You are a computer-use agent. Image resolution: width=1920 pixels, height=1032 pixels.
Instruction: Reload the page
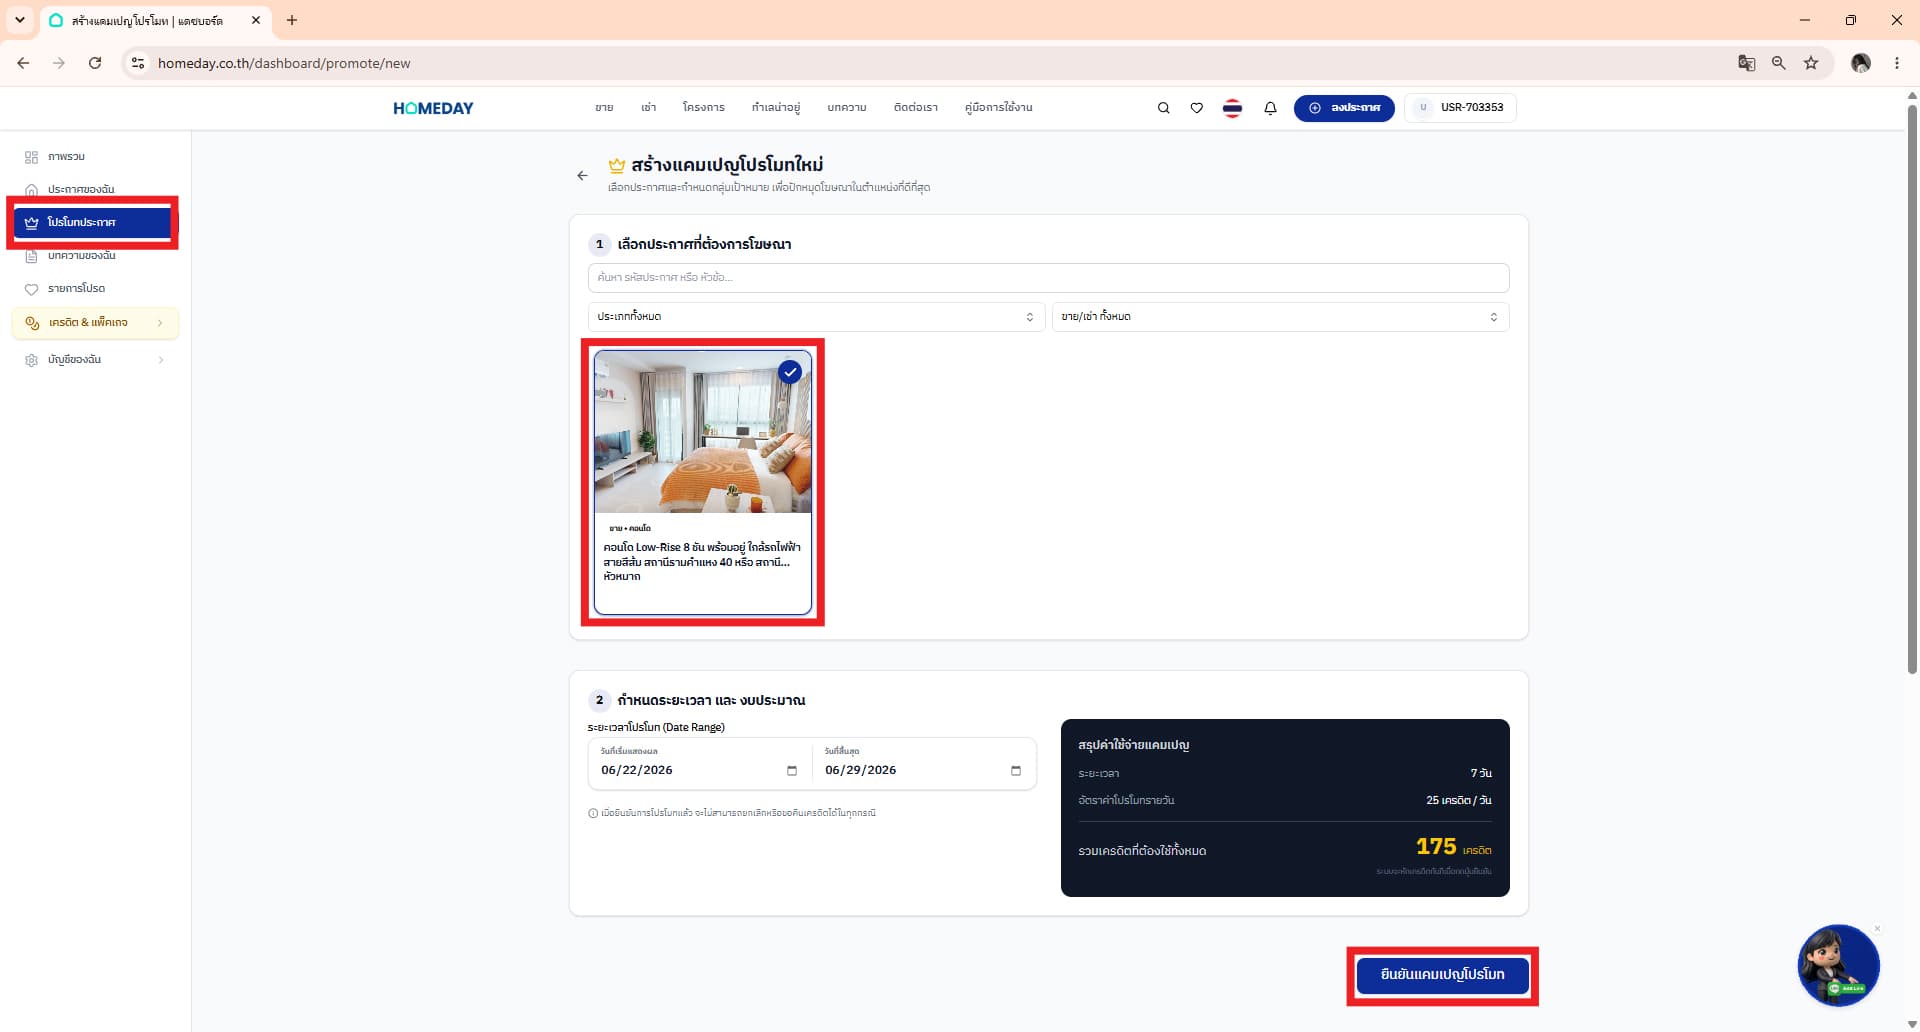pos(95,63)
